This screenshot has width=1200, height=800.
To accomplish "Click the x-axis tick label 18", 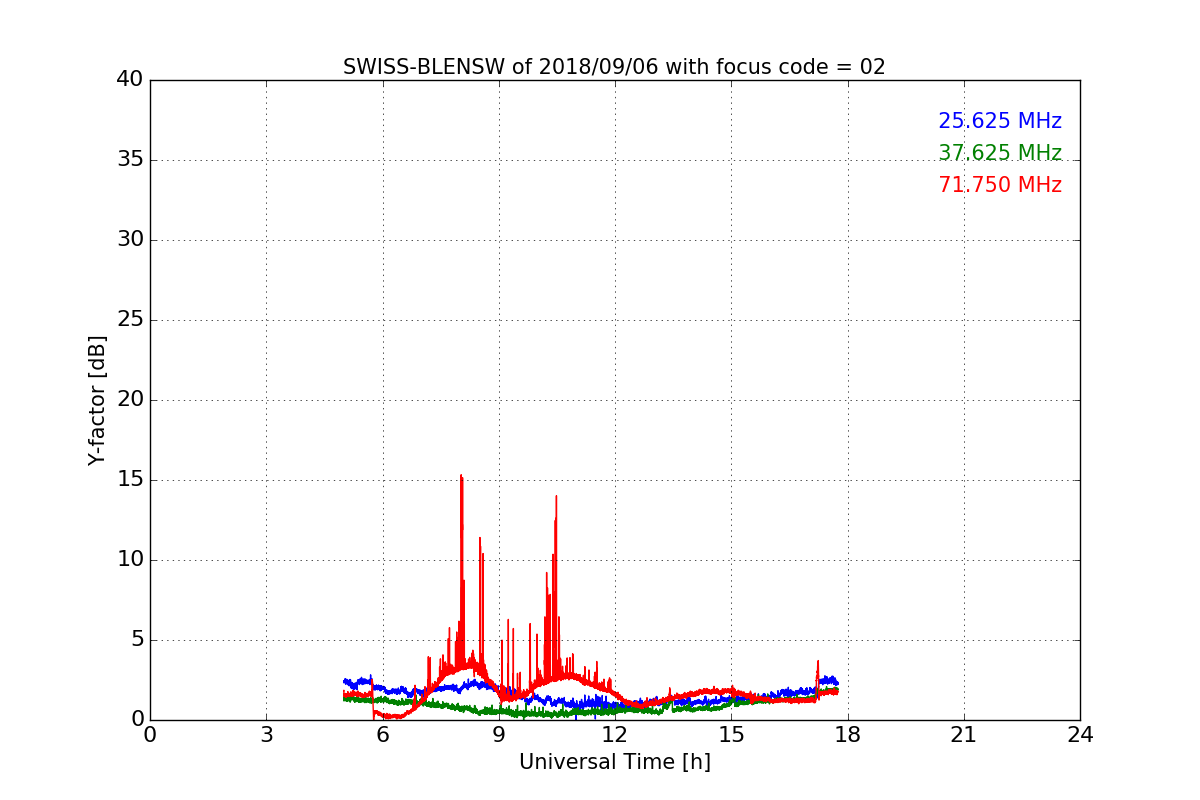I will tap(848, 735).
